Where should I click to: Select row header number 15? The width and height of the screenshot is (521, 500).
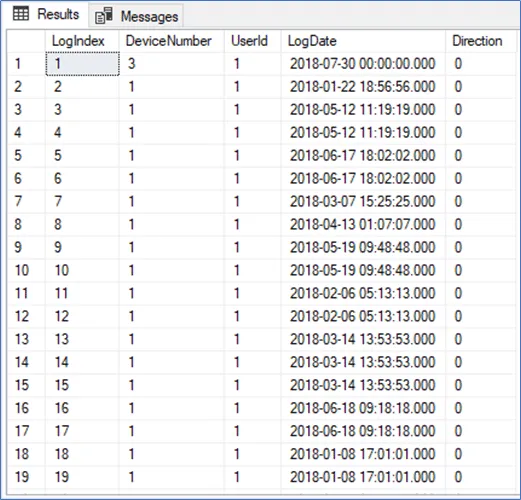coord(26,385)
